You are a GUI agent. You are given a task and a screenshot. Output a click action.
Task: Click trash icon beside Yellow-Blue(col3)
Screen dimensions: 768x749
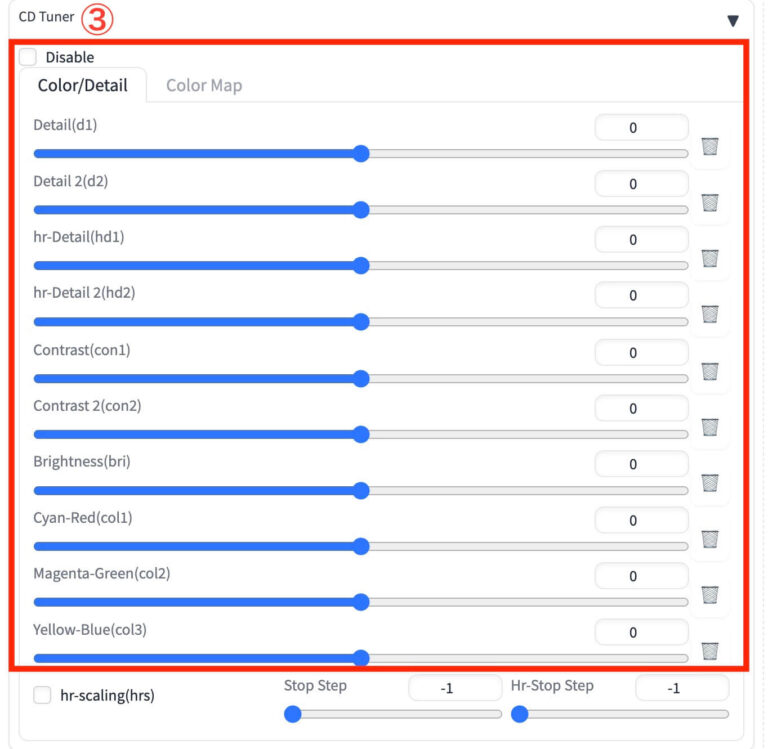point(710,651)
